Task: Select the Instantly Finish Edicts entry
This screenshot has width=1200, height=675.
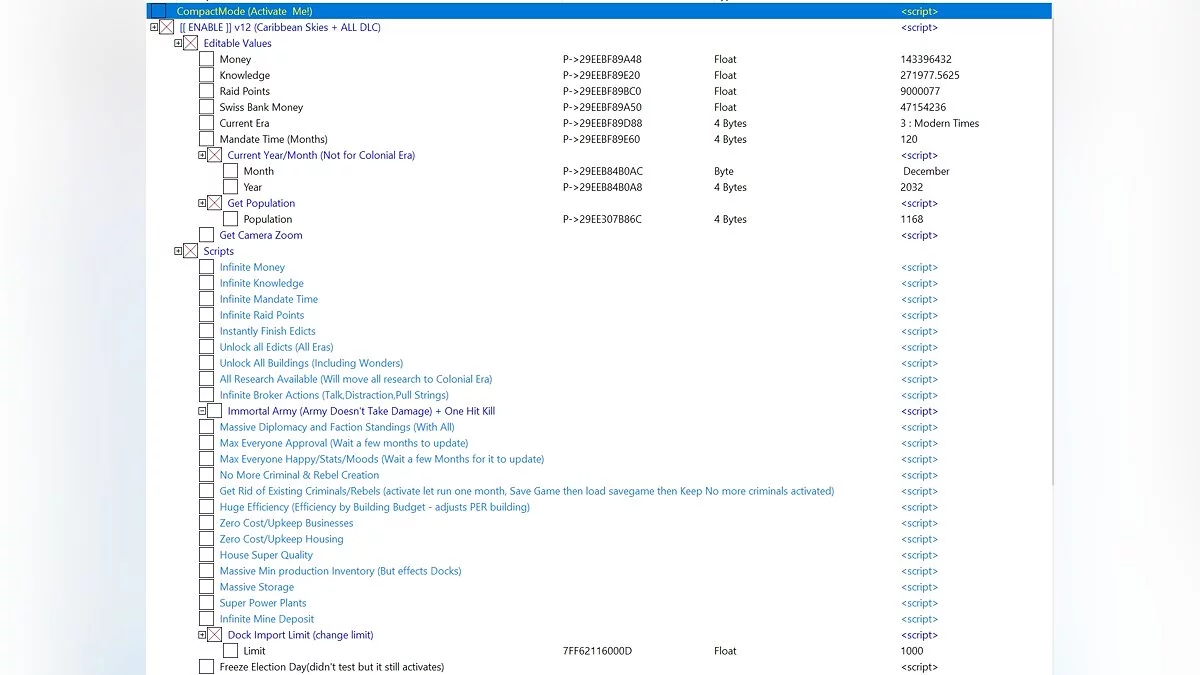Action: [x=267, y=331]
